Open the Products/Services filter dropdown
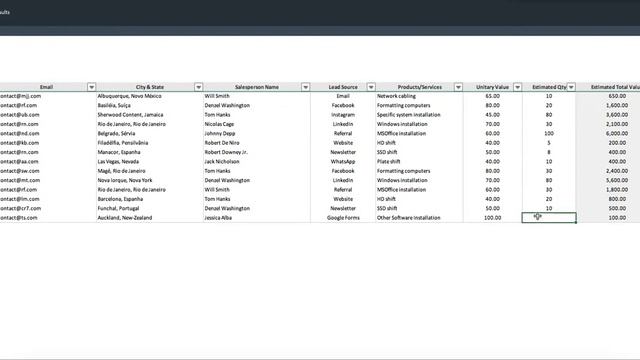 [x=458, y=87]
